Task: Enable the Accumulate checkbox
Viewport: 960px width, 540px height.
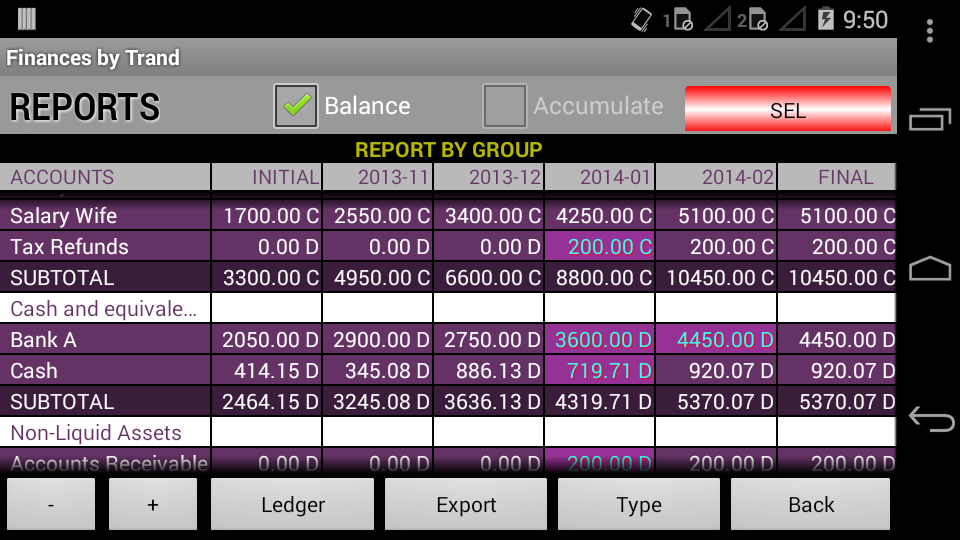Action: (x=505, y=106)
